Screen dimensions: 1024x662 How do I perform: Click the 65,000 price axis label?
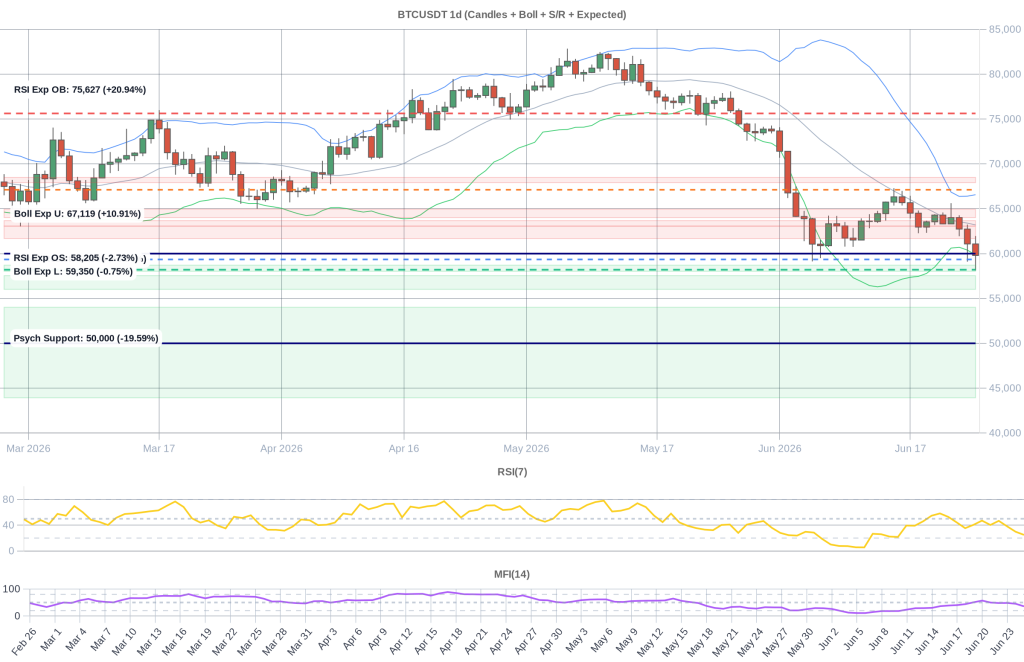(1004, 209)
